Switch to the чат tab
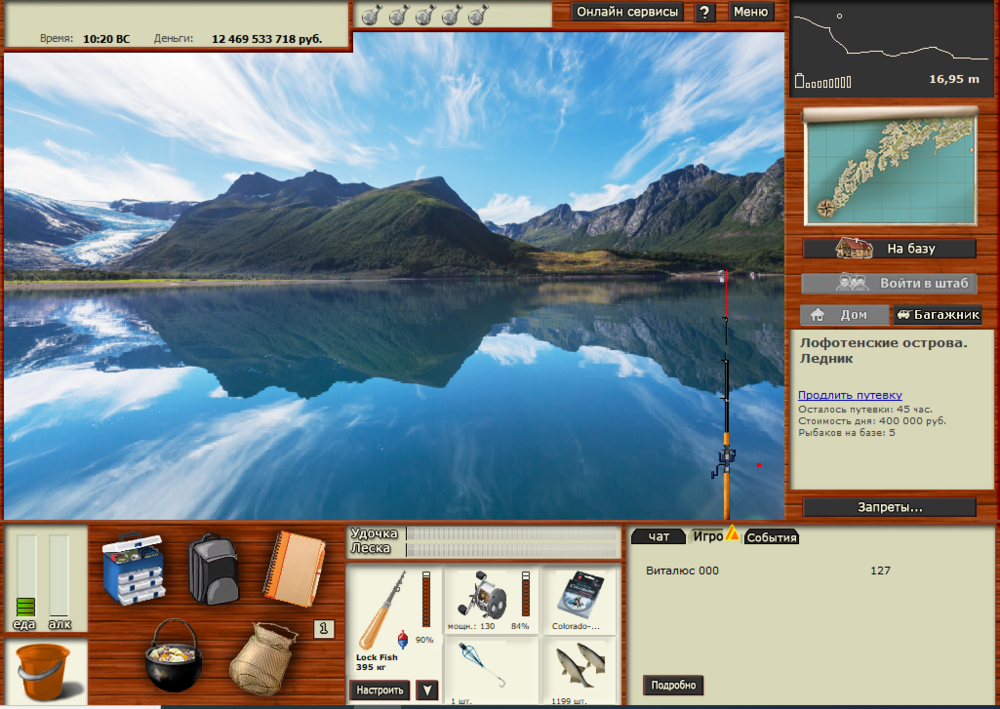The image size is (1000, 709). coord(658,537)
